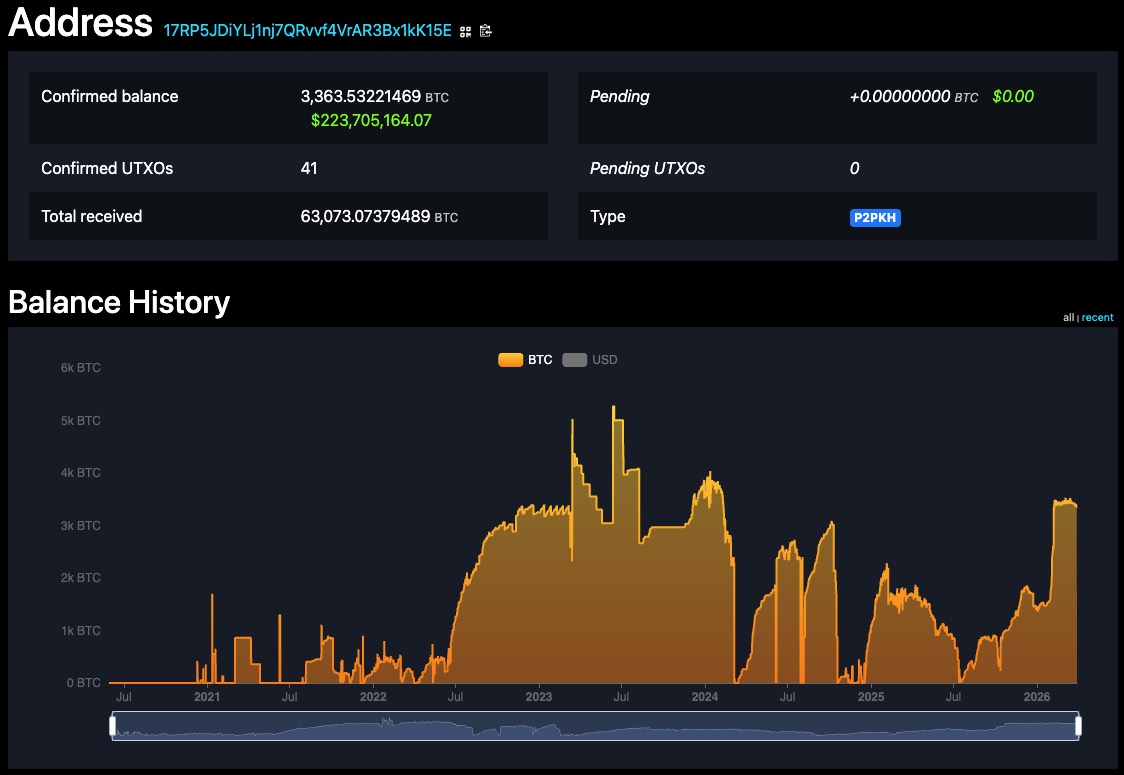The image size is (1124, 775).
Task: Open address 17RP5JDiYLj1nj7QRvvf4VrAR3Bx1kK15E link
Action: pyautogui.click(x=308, y=31)
